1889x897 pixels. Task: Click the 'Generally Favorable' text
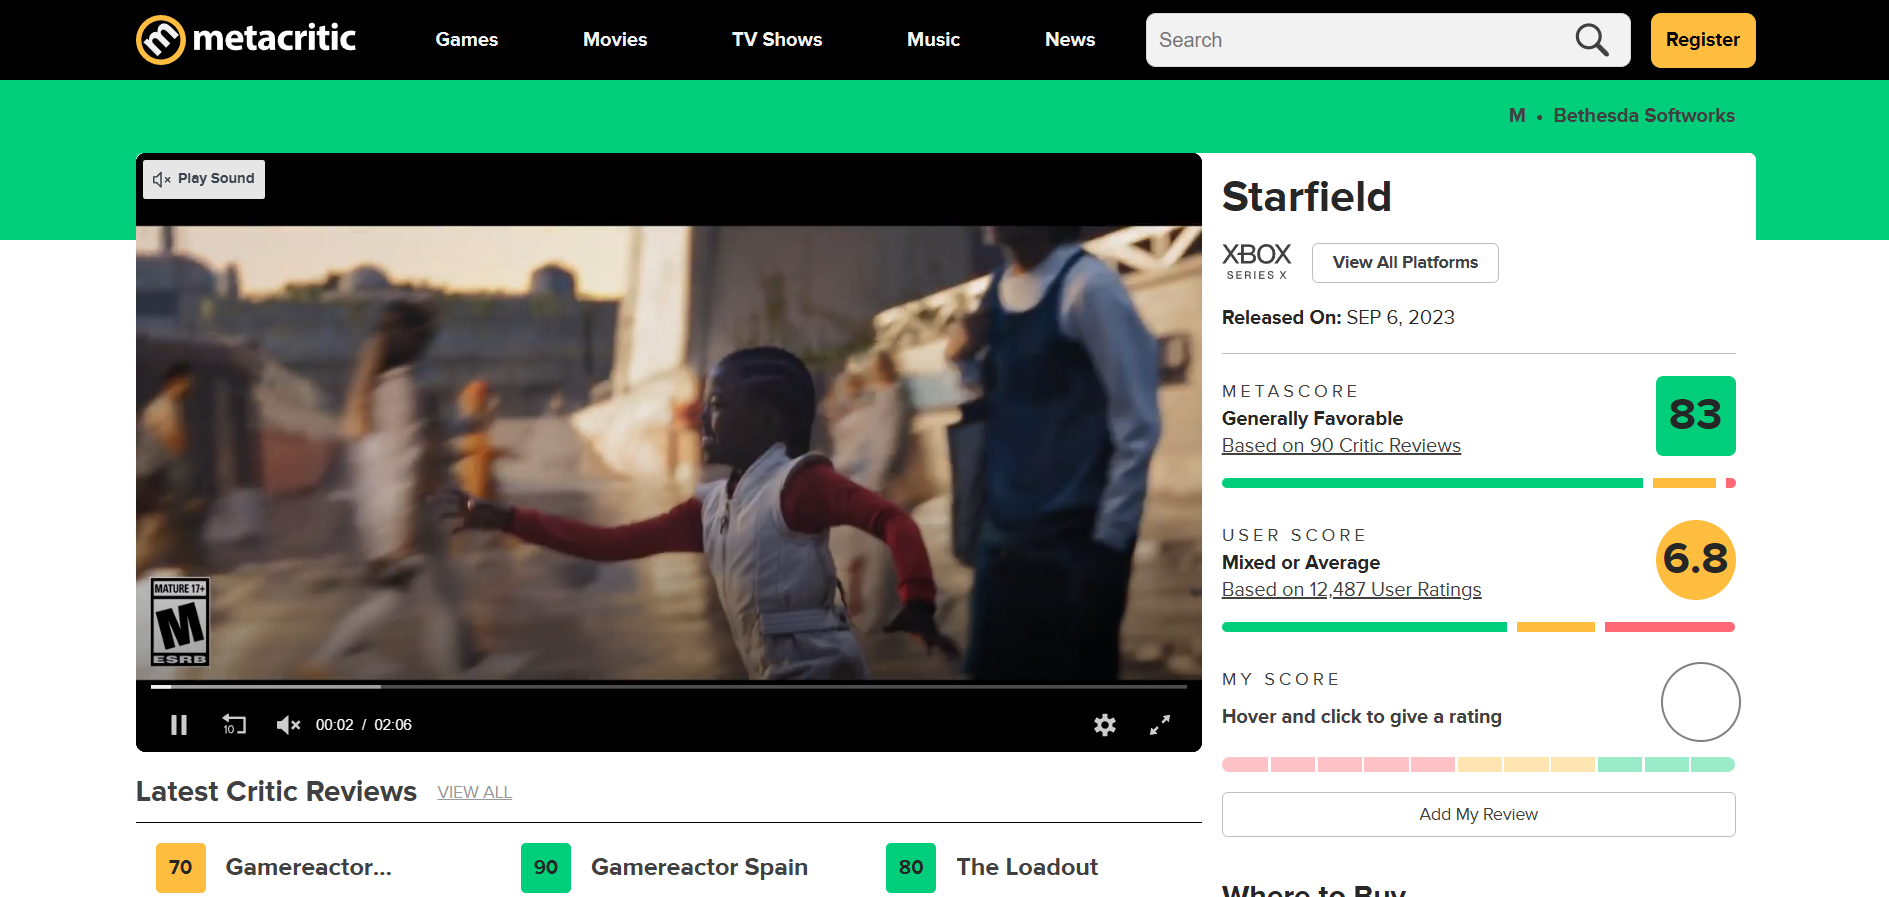click(1312, 419)
